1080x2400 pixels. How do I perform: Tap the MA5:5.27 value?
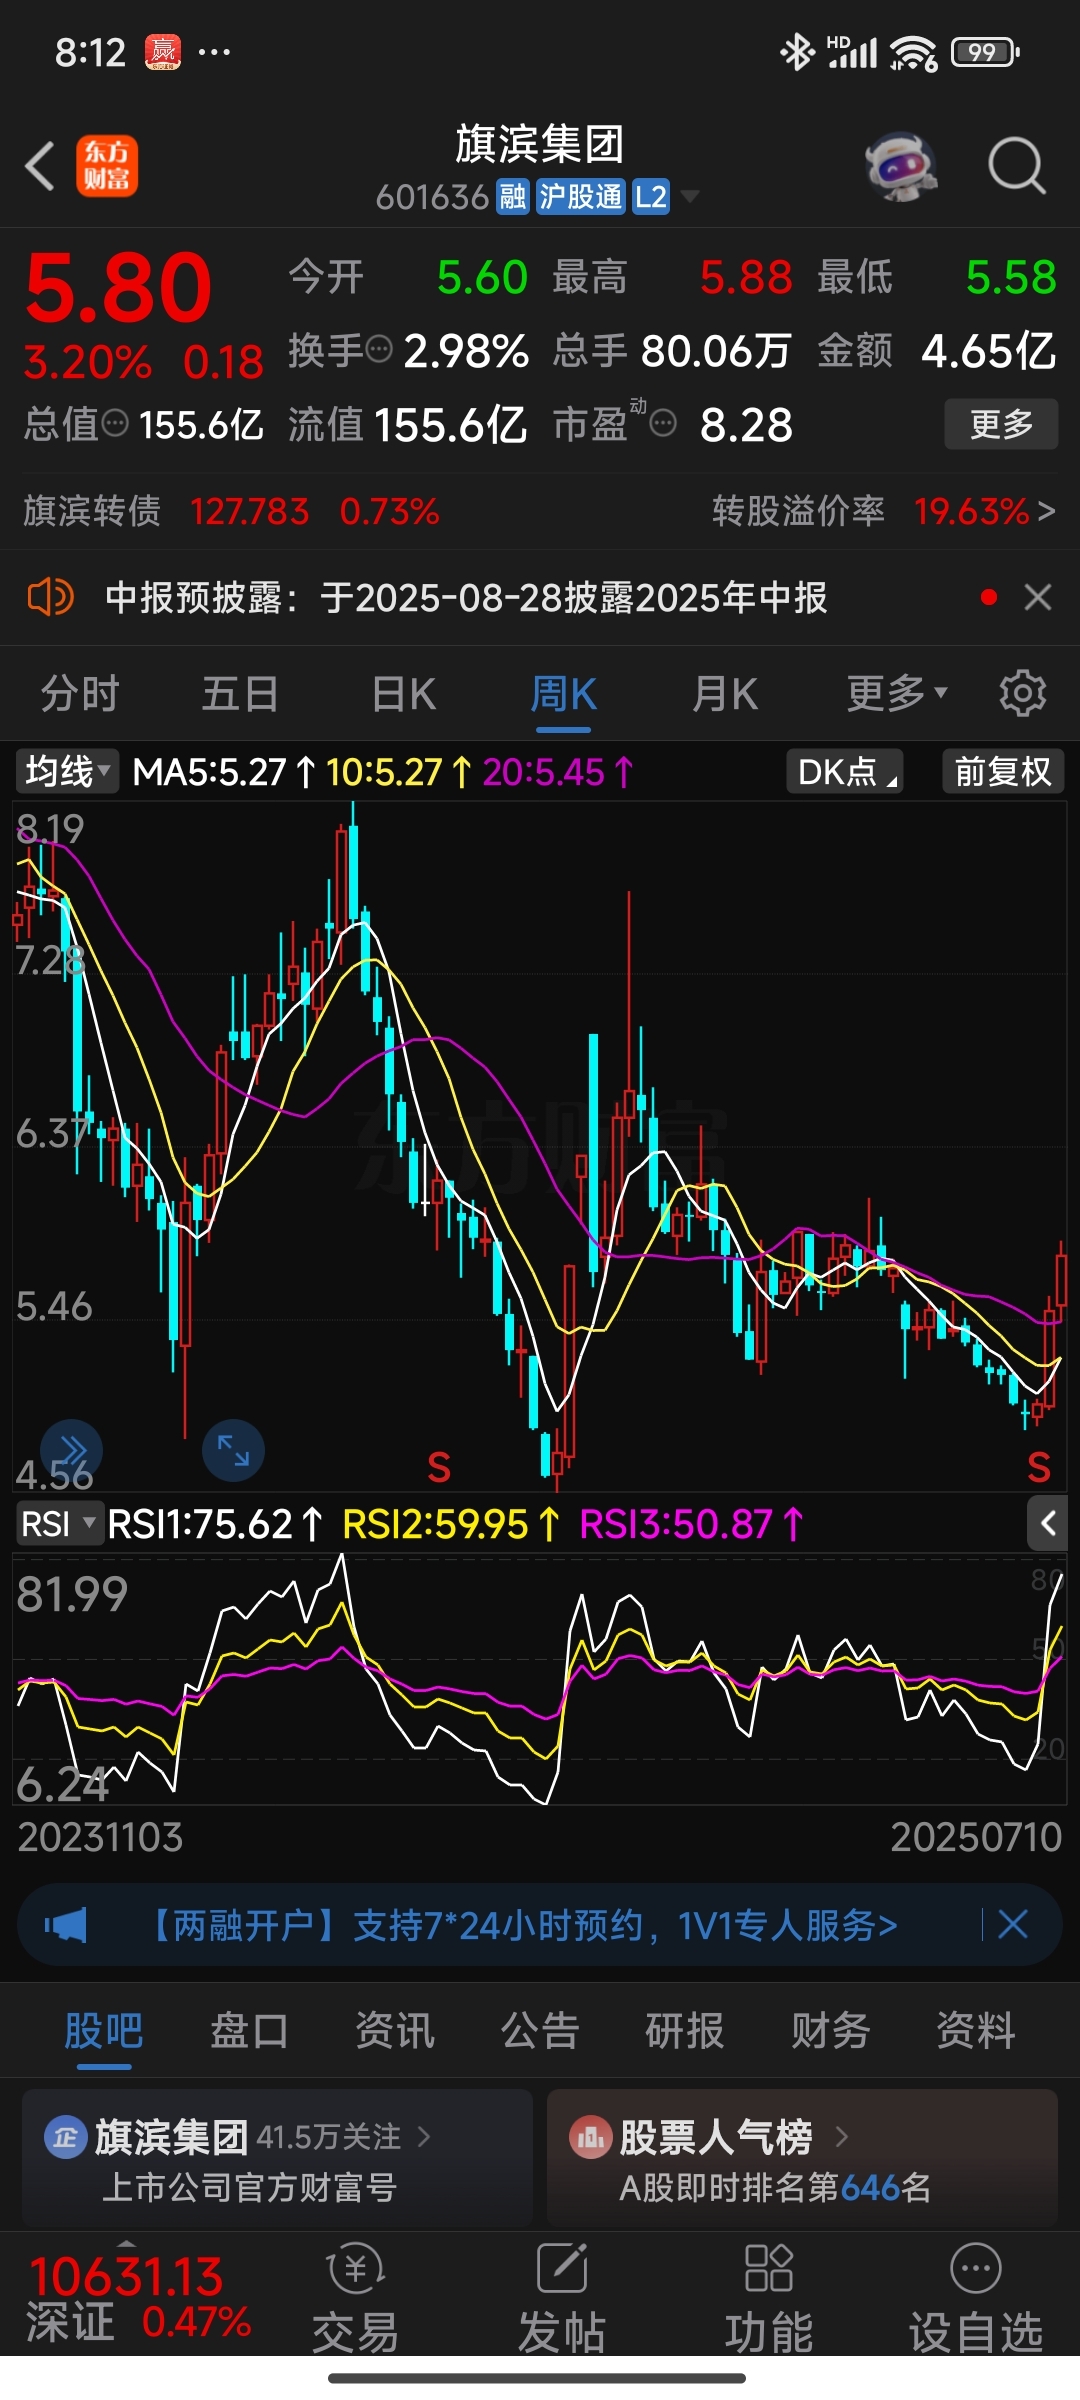pos(209,772)
